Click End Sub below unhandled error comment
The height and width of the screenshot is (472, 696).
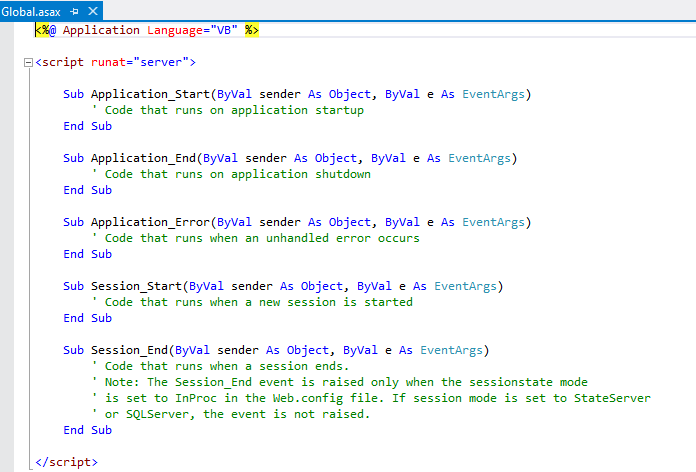click(87, 254)
